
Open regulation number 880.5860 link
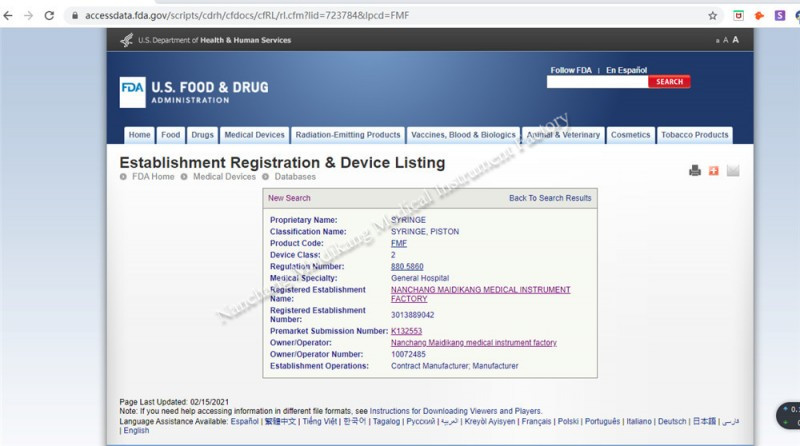coord(407,266)
